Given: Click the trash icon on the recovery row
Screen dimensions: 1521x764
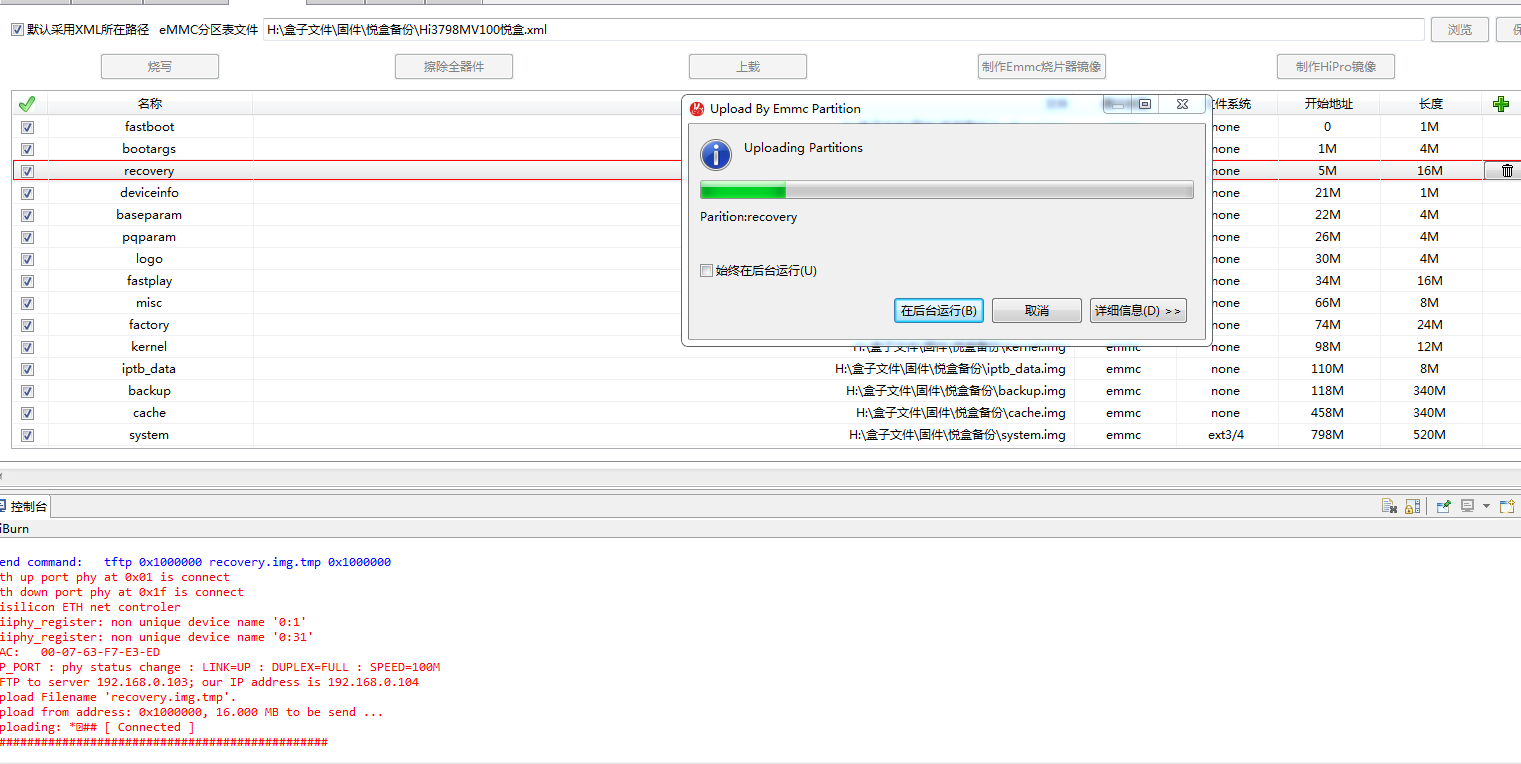Looking at the screenshot, I should pyautogui.click(x=1507, y=171).
